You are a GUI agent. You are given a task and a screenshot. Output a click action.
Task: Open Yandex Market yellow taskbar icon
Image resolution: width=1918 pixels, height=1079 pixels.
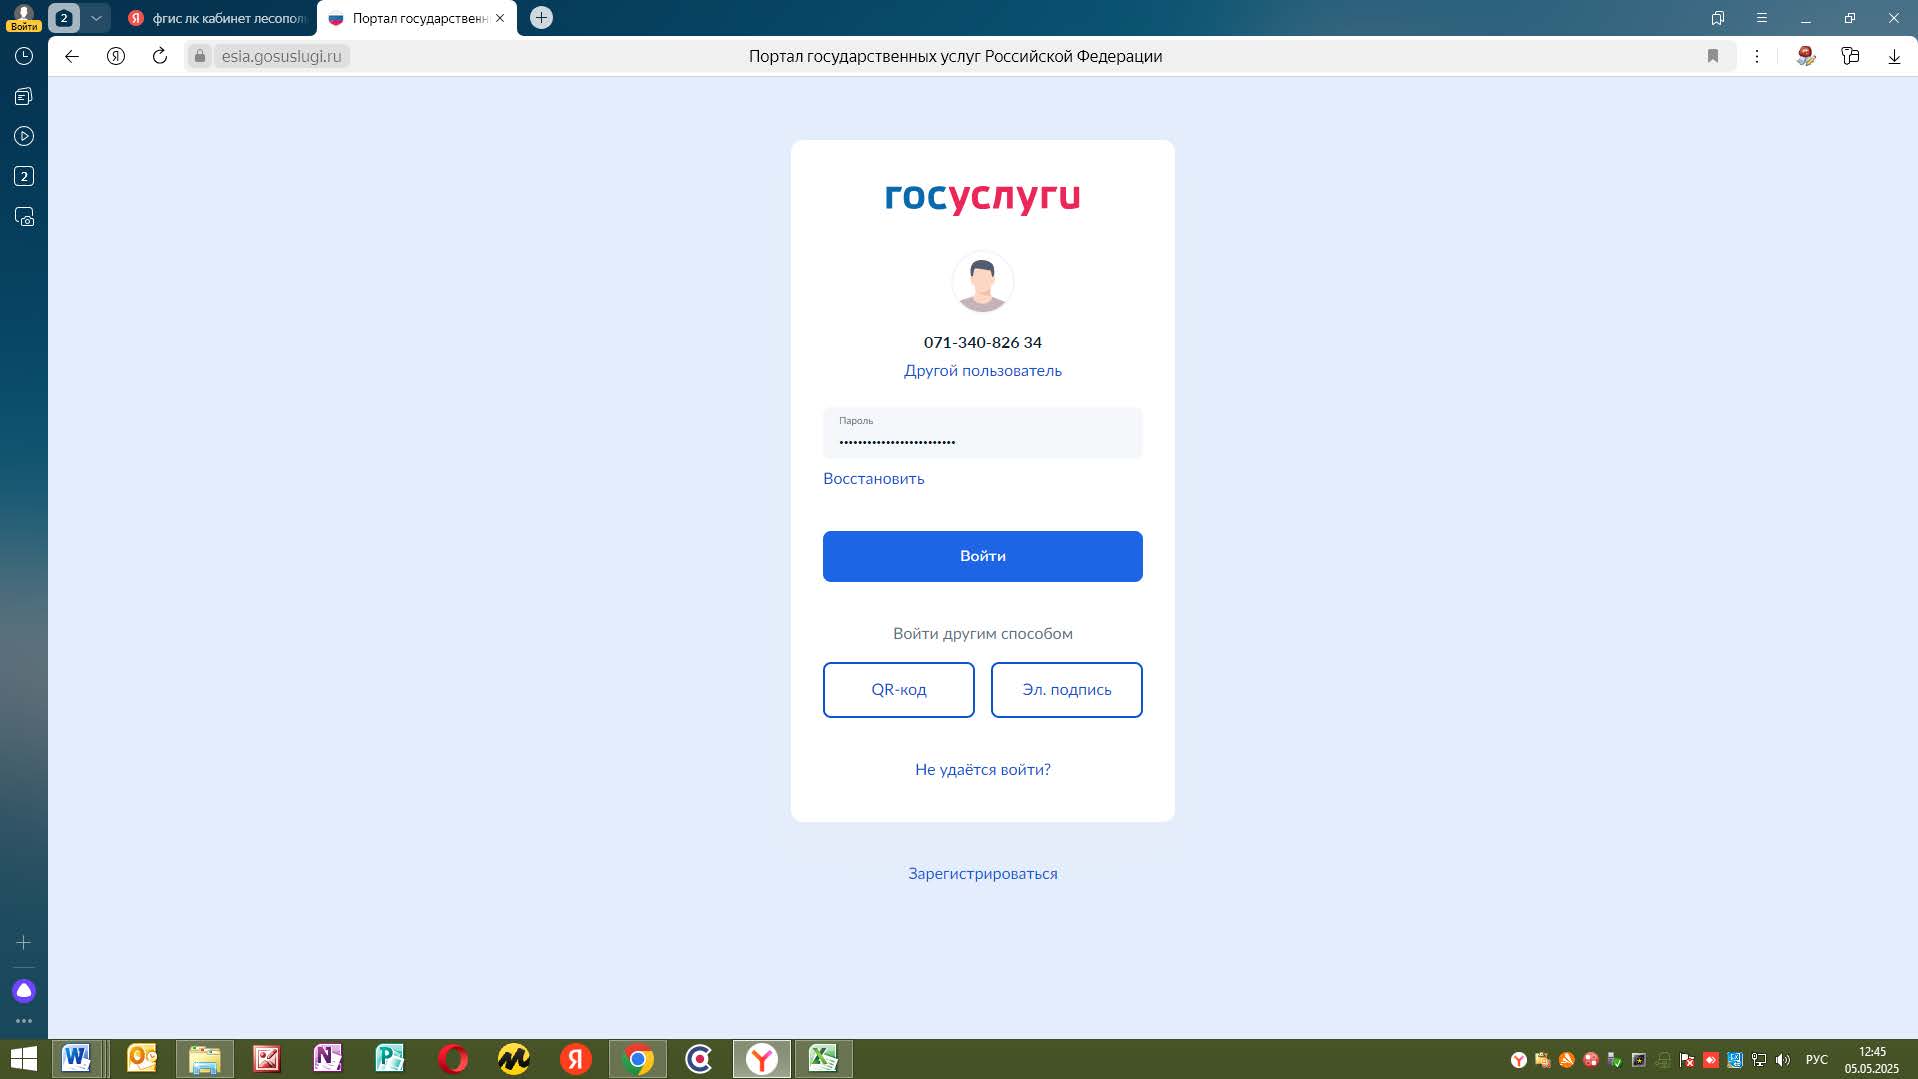click(x=514, y=1058)
